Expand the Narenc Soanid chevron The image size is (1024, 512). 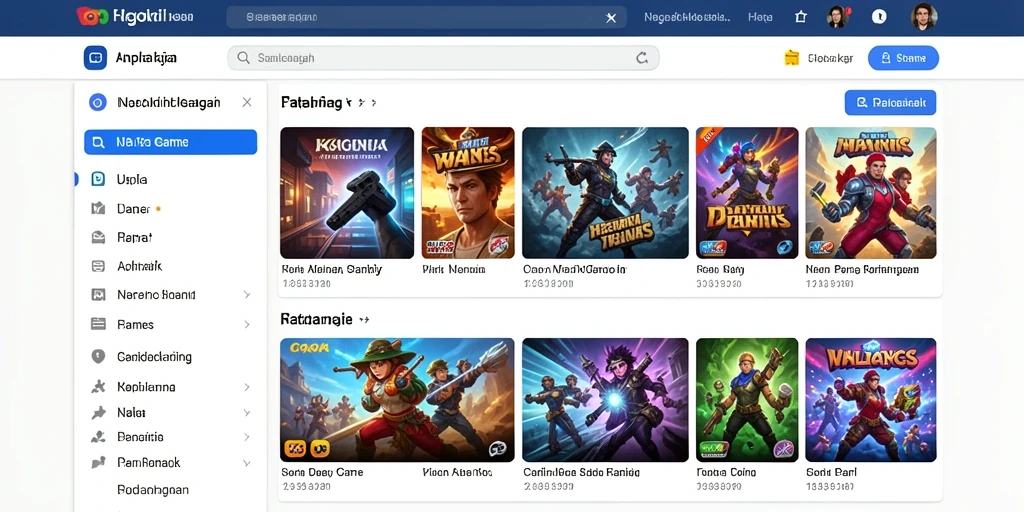coord(247,295)
